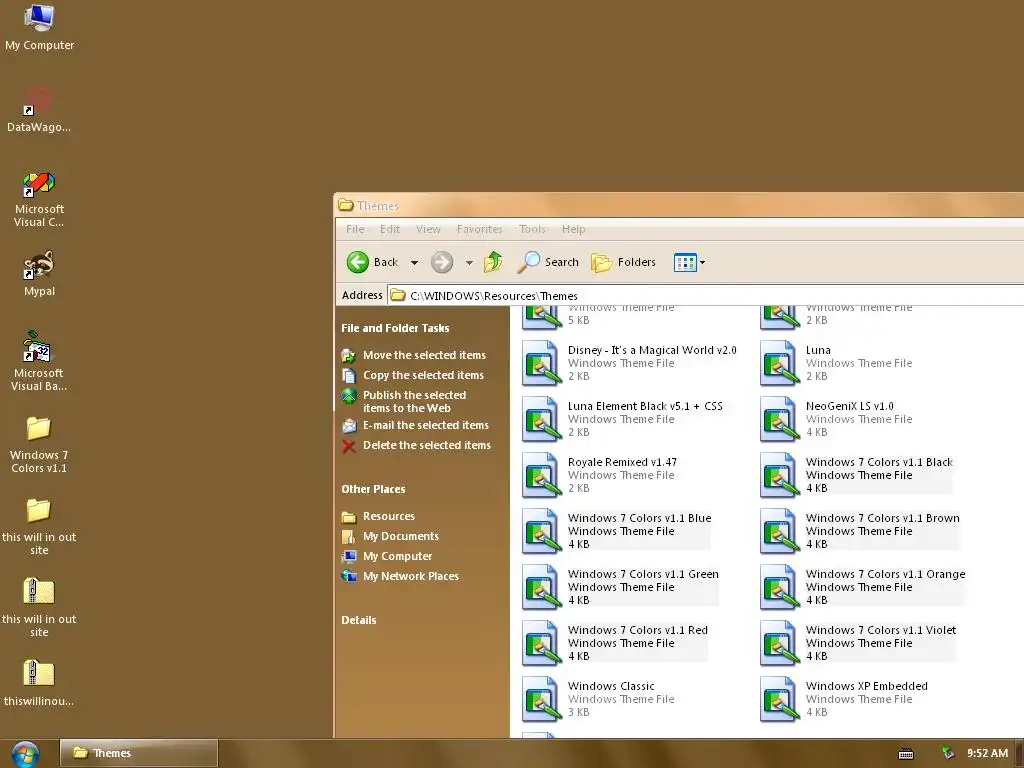Screen dimensions: 1024x768
Task: Open the Favorites menu
Action: 479,229
